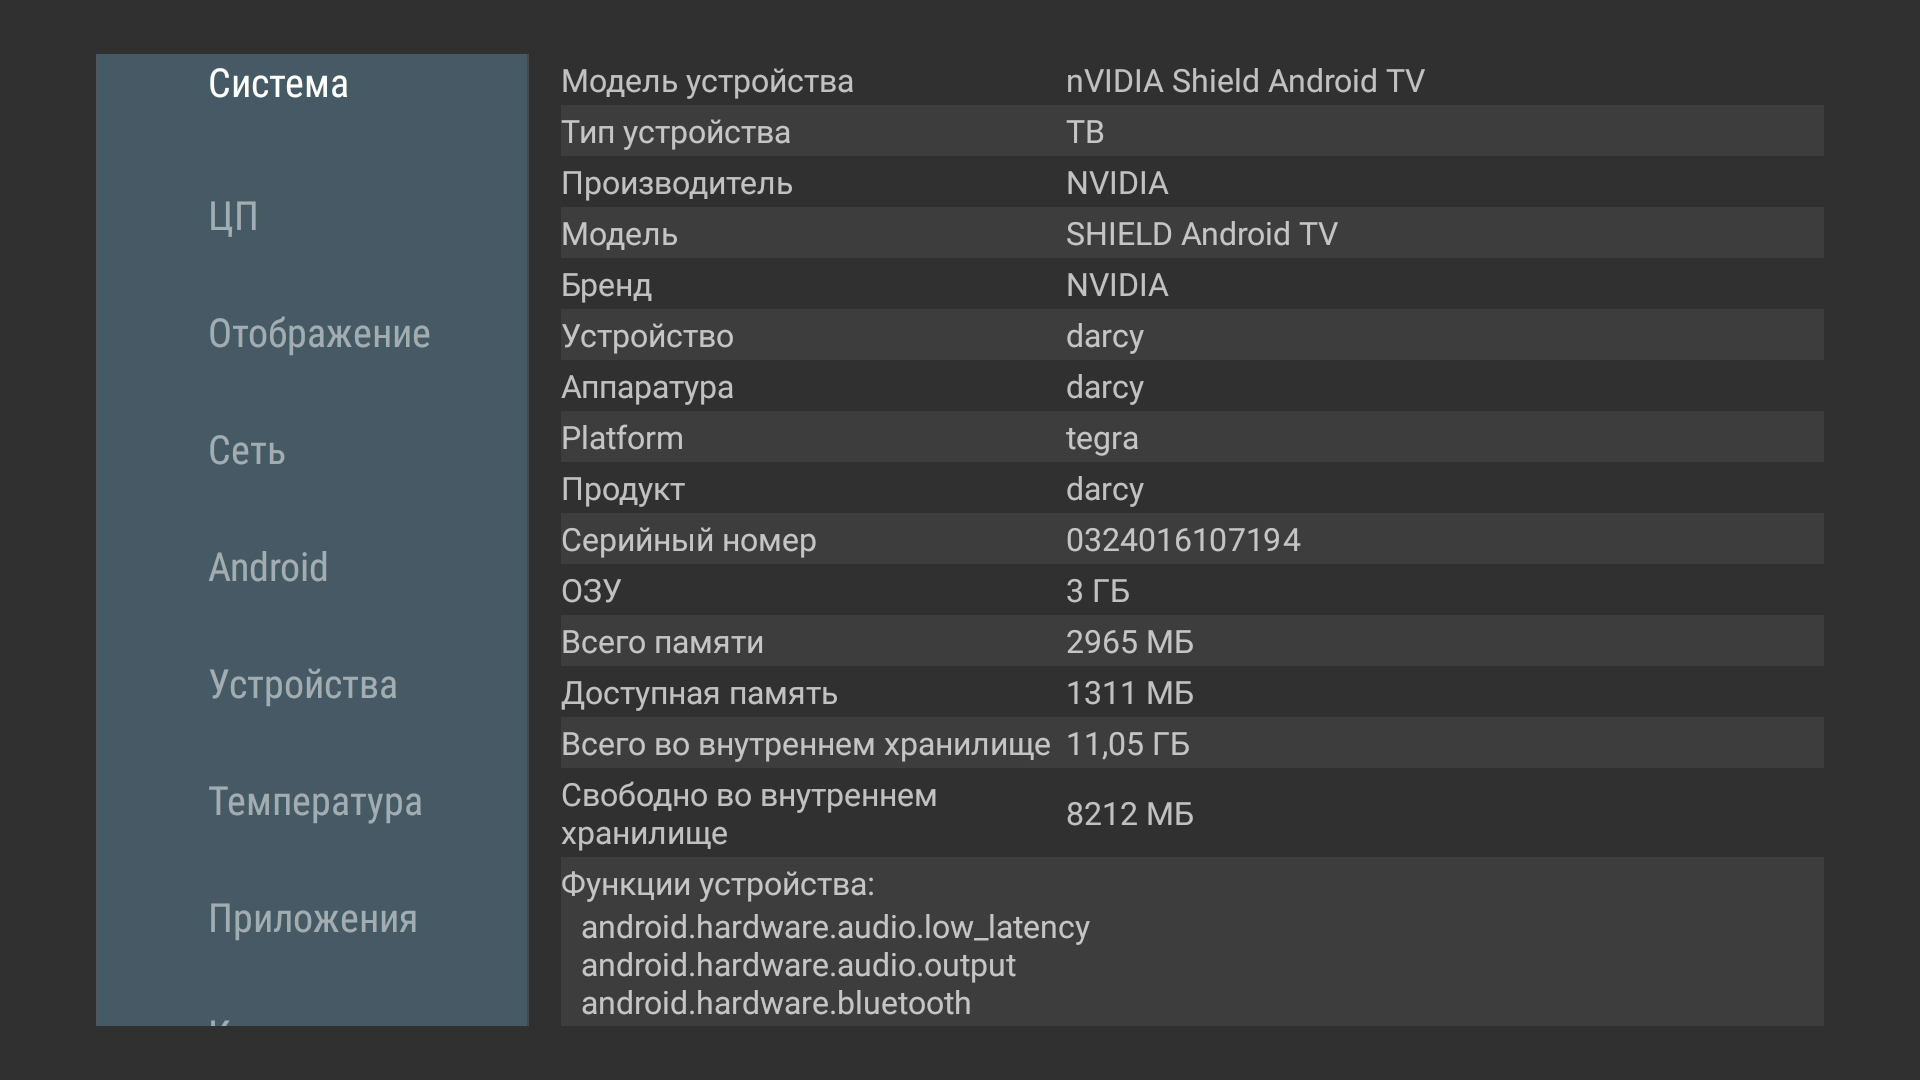The image size is (1920, 1080).
Task: Click the Производитель NVIDIA row
Action: (x=1190, y=183)
